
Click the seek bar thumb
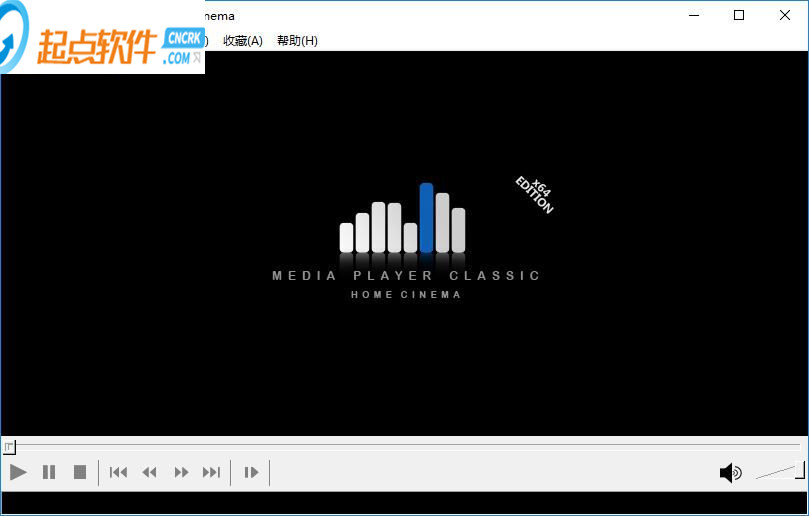pos(9,447)
